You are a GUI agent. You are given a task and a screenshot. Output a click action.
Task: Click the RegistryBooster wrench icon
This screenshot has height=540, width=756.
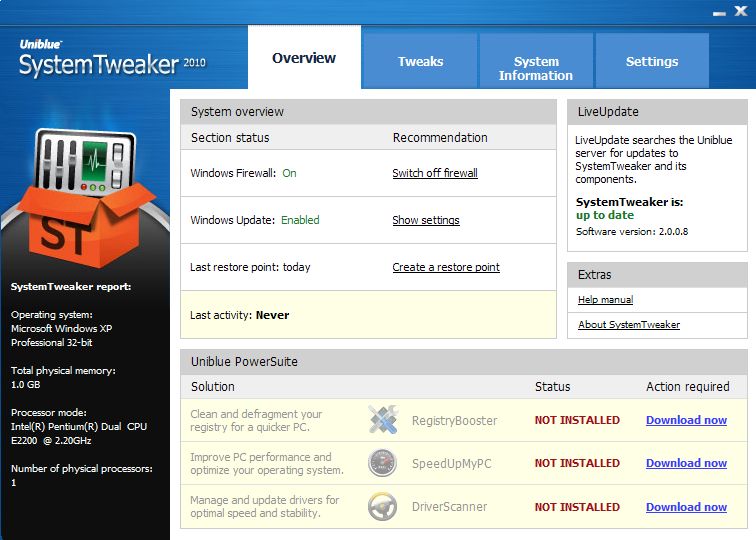point(383,419)
